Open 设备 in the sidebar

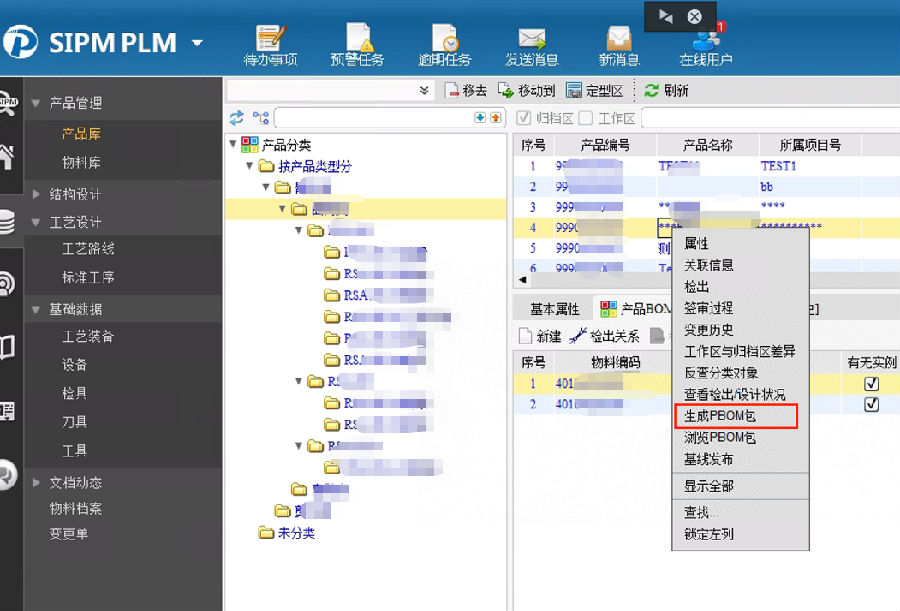[74, 365]
